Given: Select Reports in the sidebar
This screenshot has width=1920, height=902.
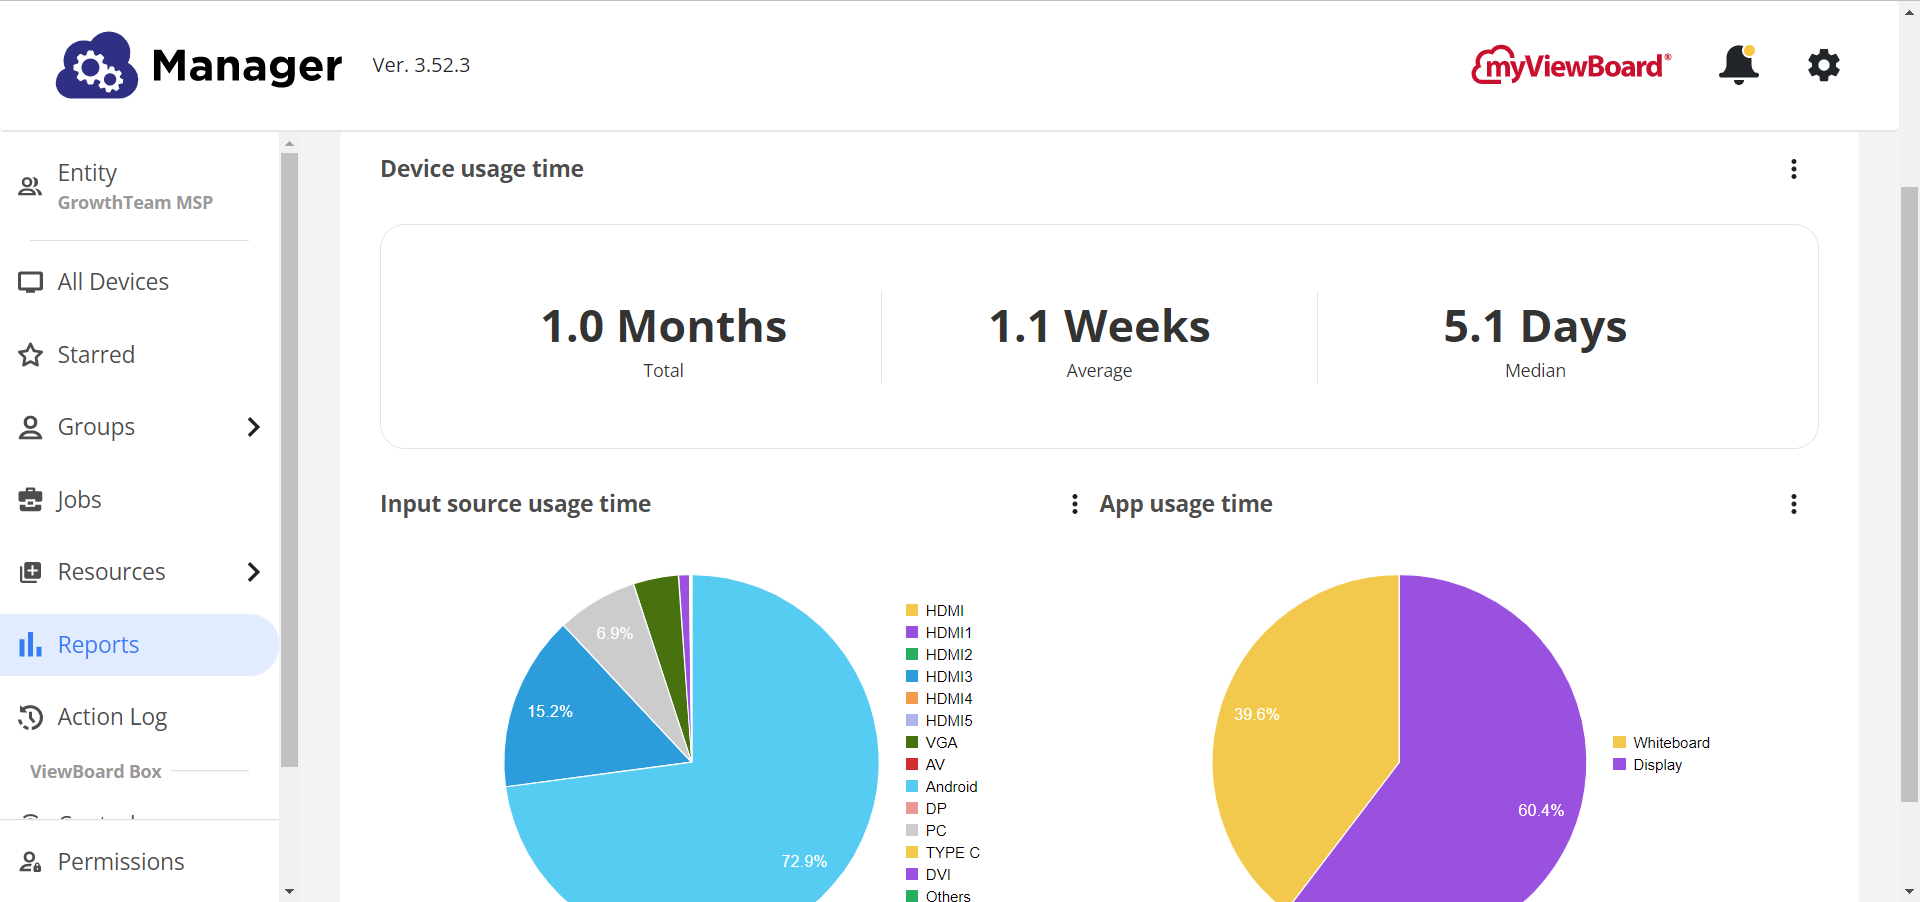Looking at the screenshot, I should pos(139,645).
